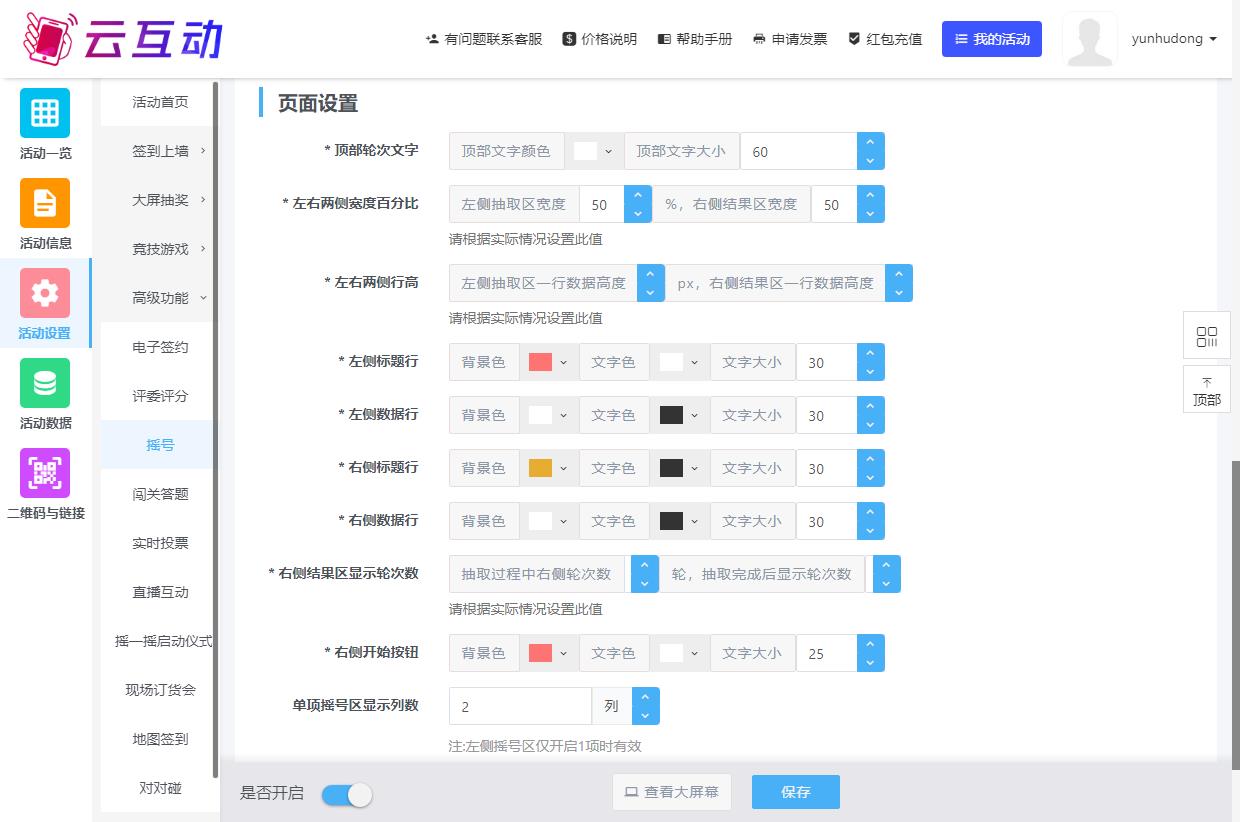The image size is (1240, 822).
Task: Open 右侧标题行 text color picker
Action: point(679,468)
